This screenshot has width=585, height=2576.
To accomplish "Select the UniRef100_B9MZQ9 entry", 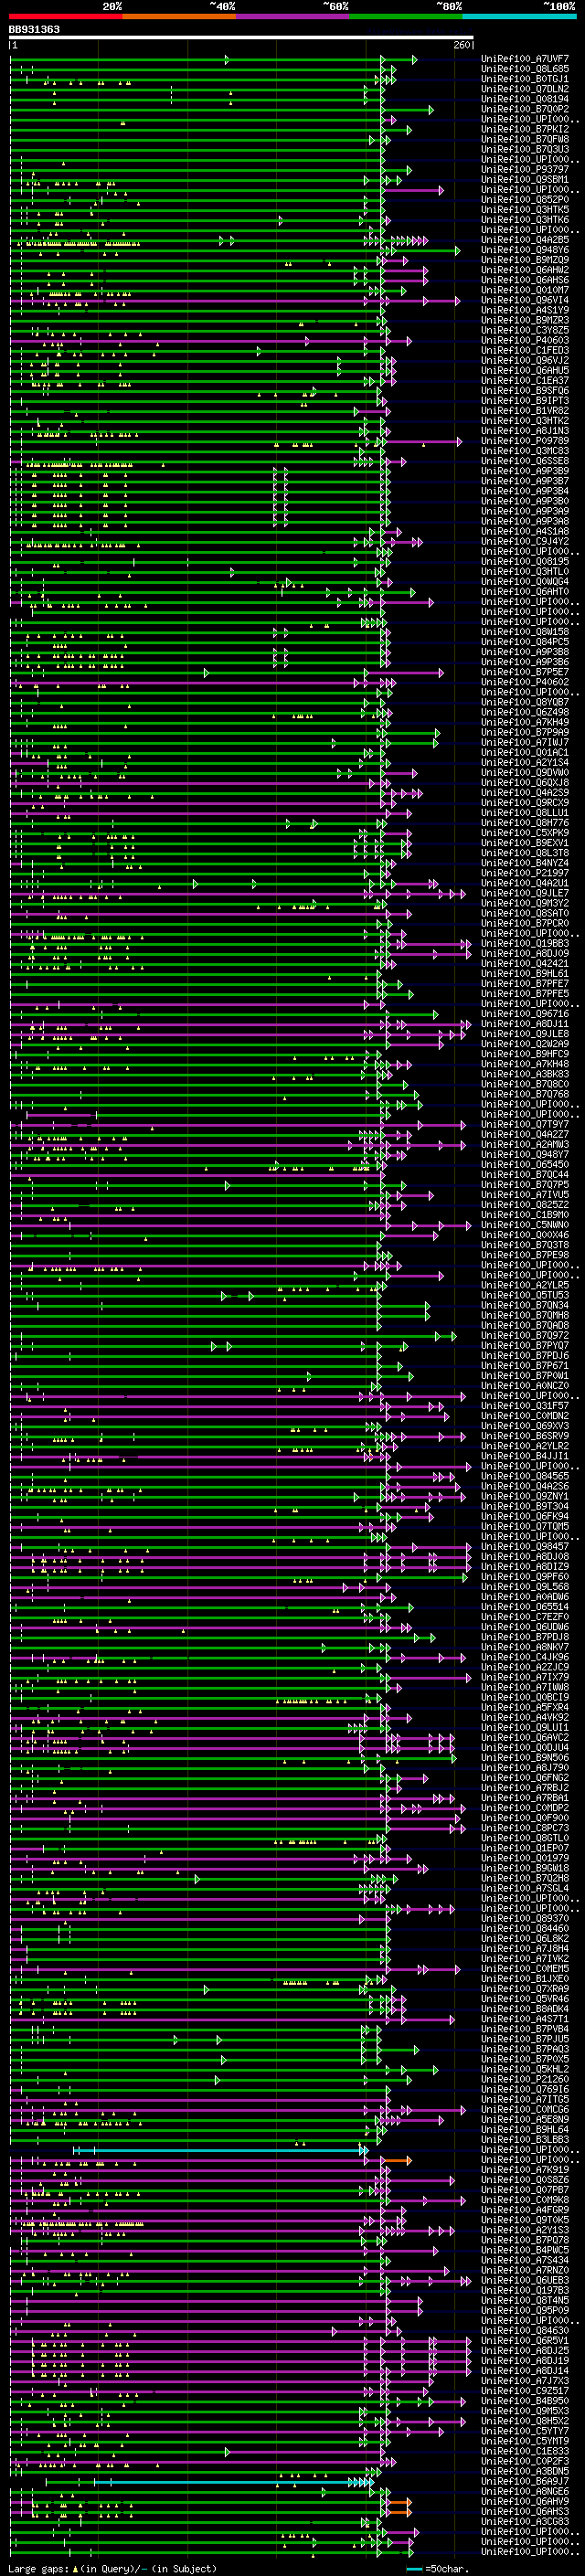I will [525, 260].
